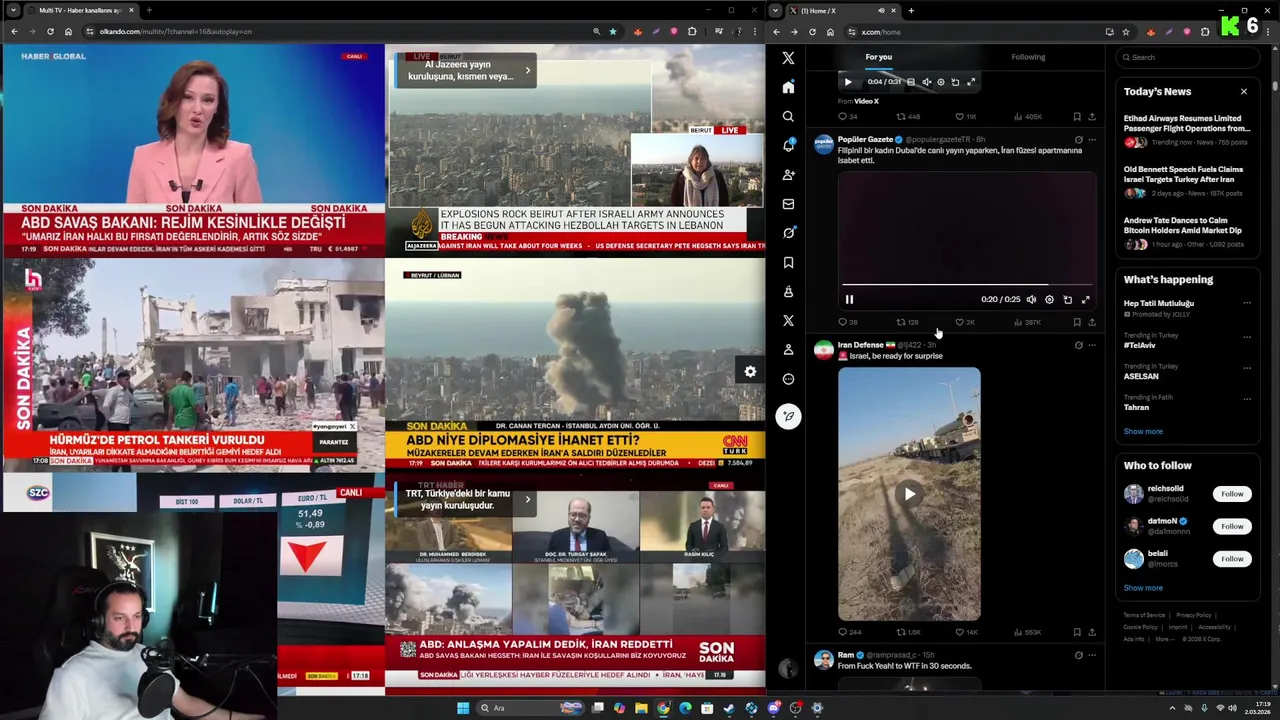Screen dimensions: 1280x720
Task: Open More circle icon in X sidebar
Action: pos(788,379)
